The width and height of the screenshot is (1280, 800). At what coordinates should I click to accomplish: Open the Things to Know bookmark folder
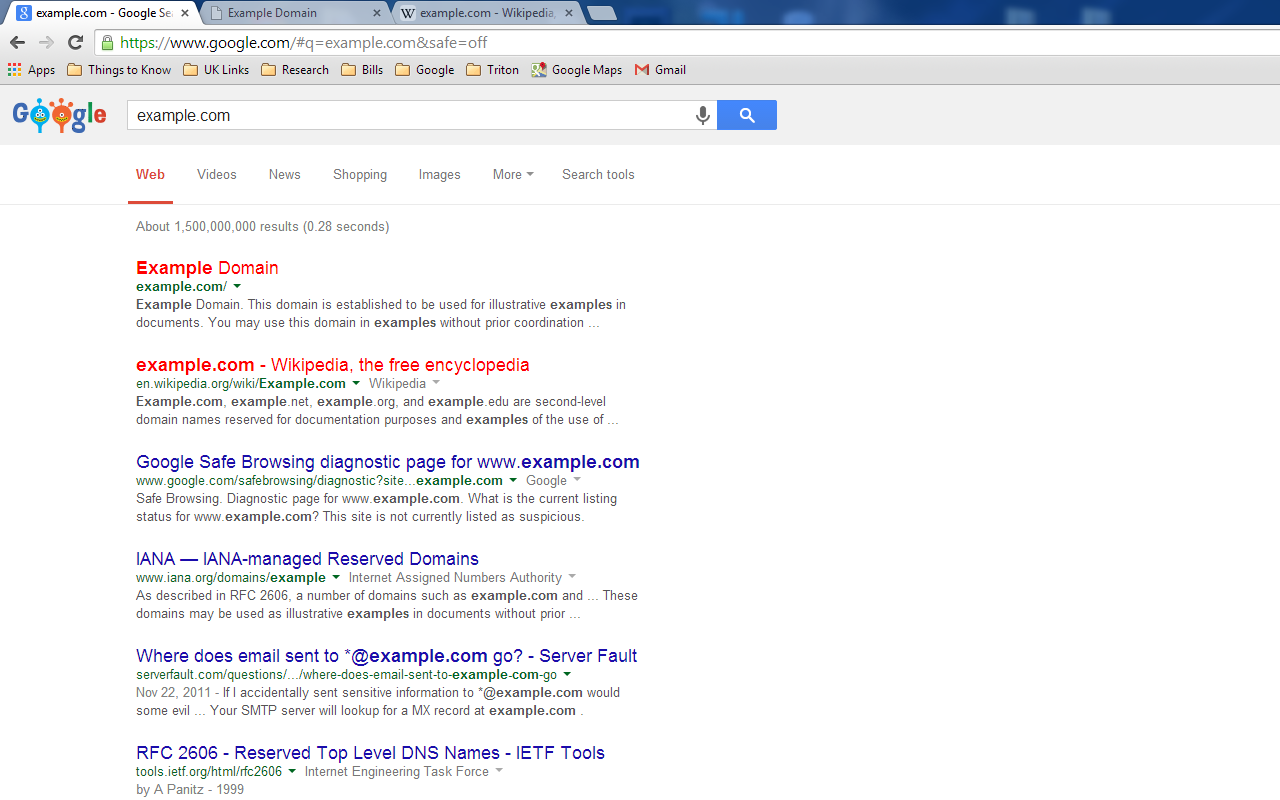tap(119, 70)
